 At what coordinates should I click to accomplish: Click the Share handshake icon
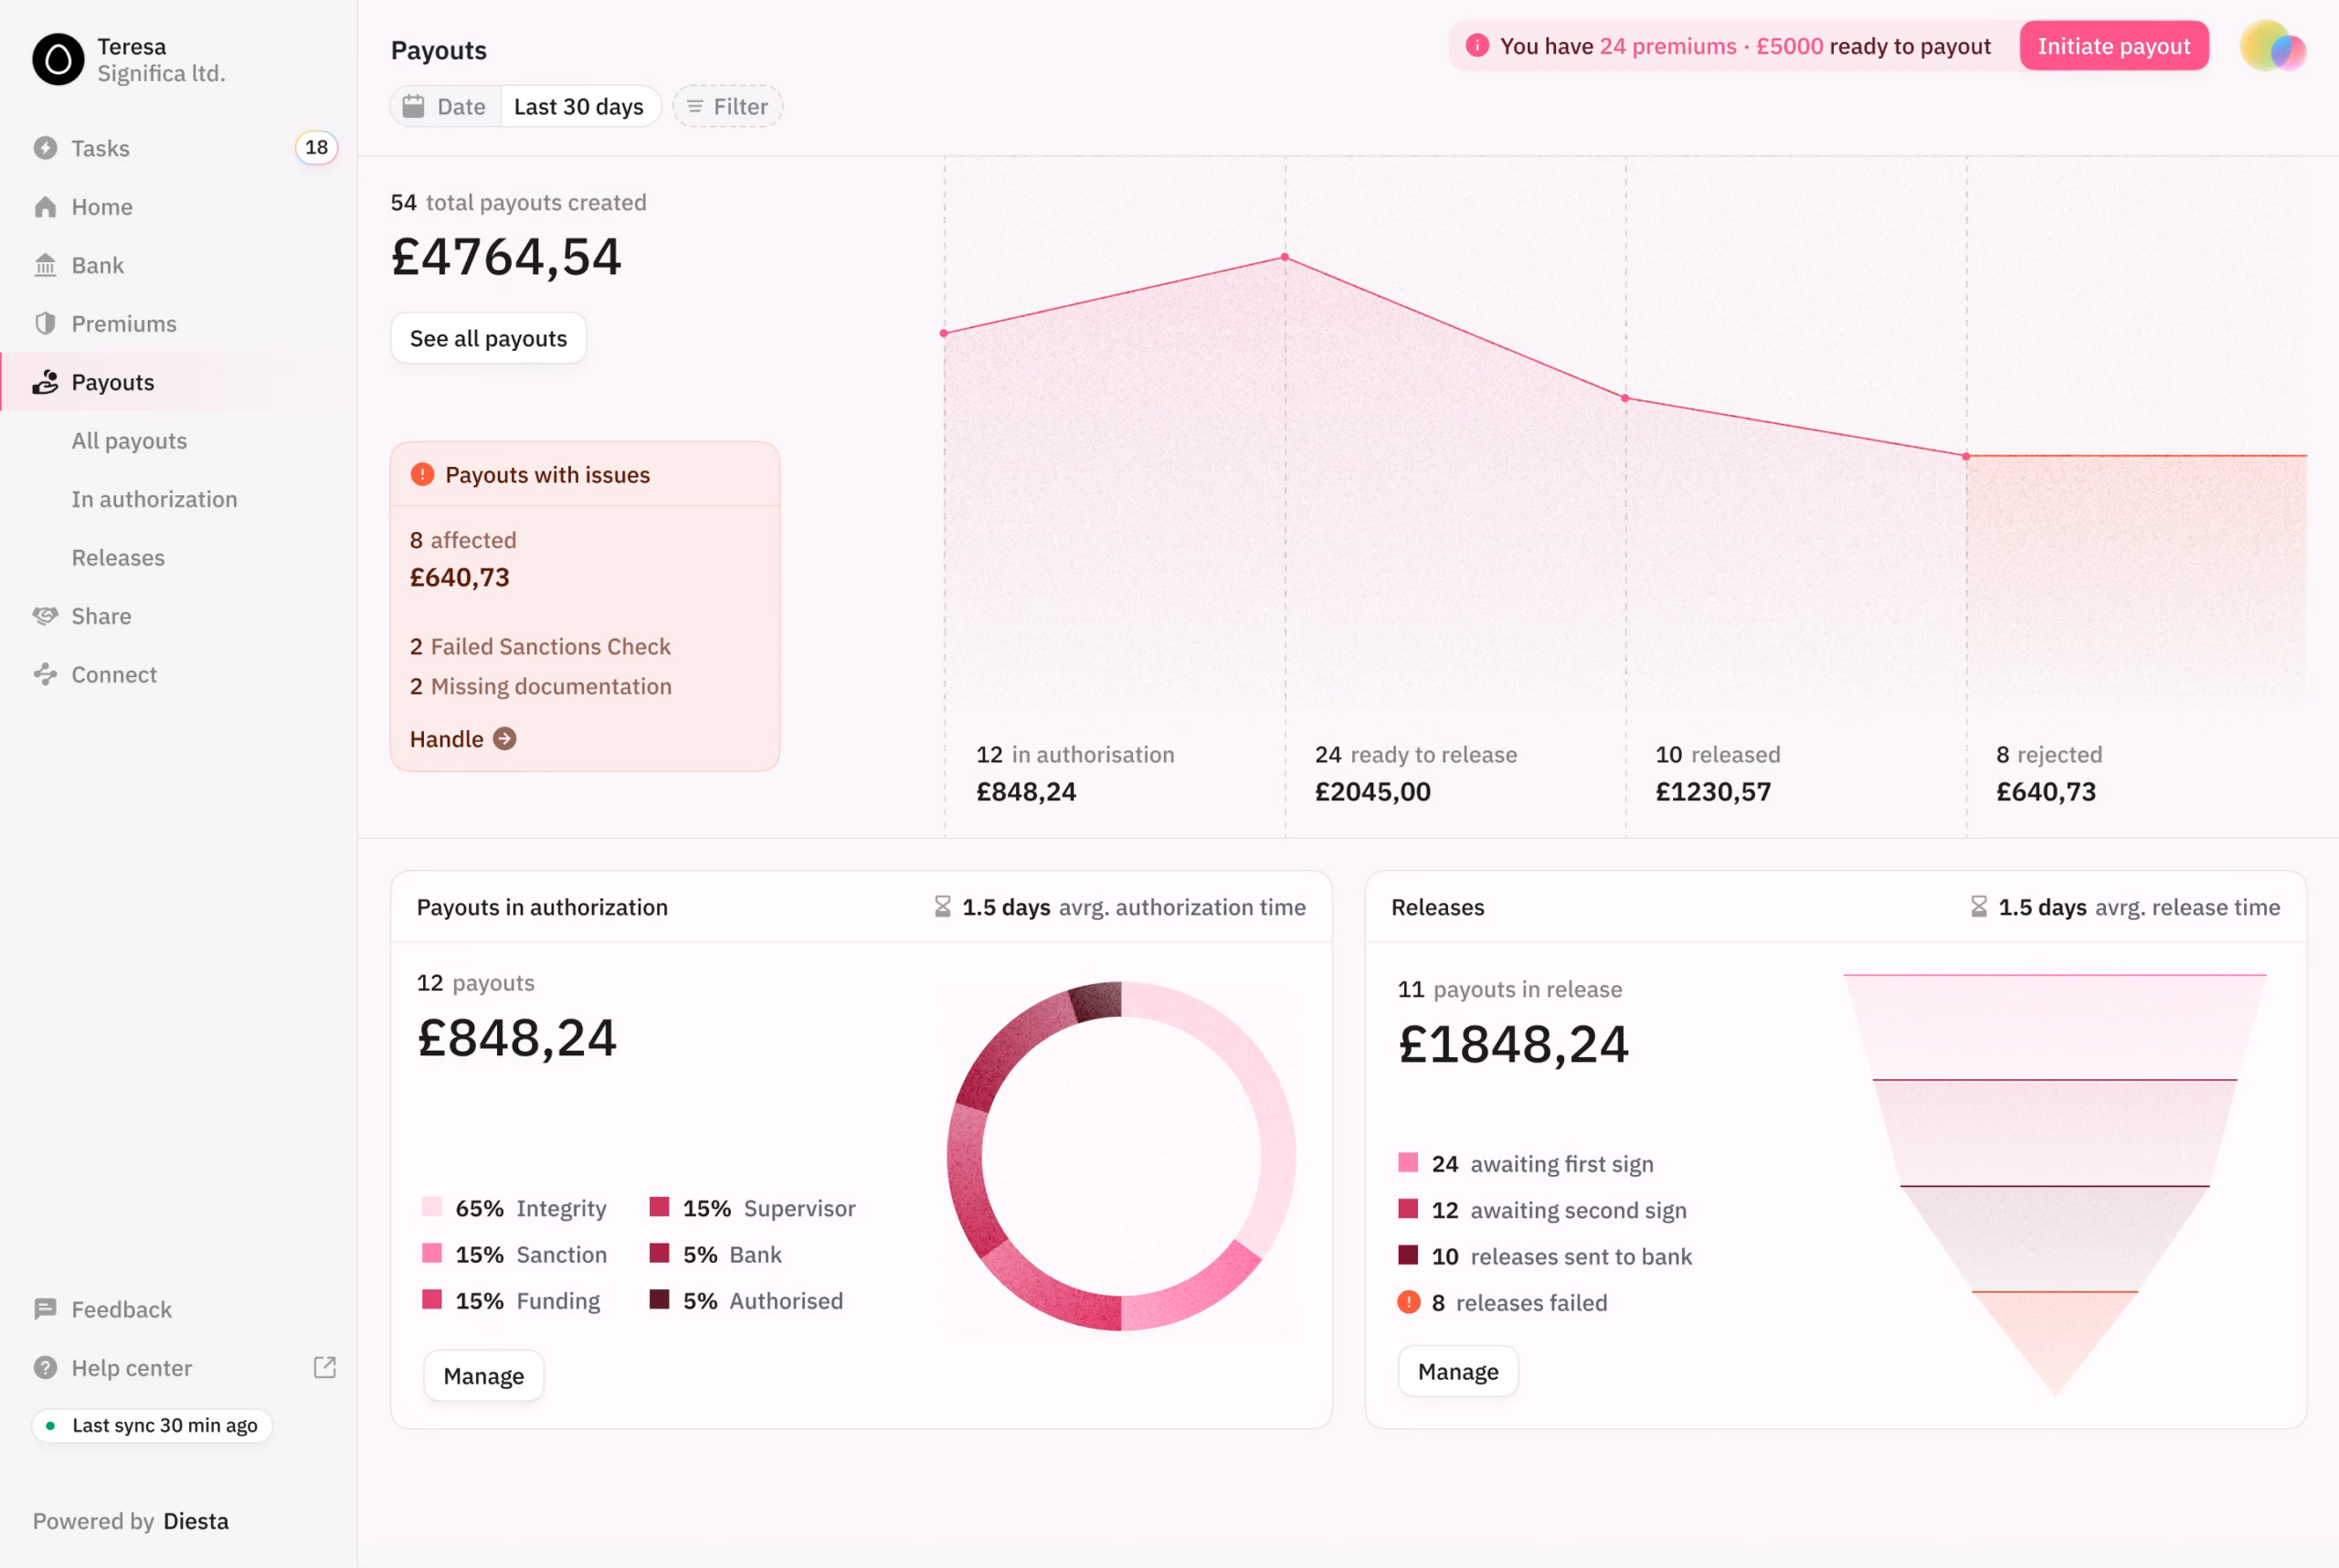[45, 616]
